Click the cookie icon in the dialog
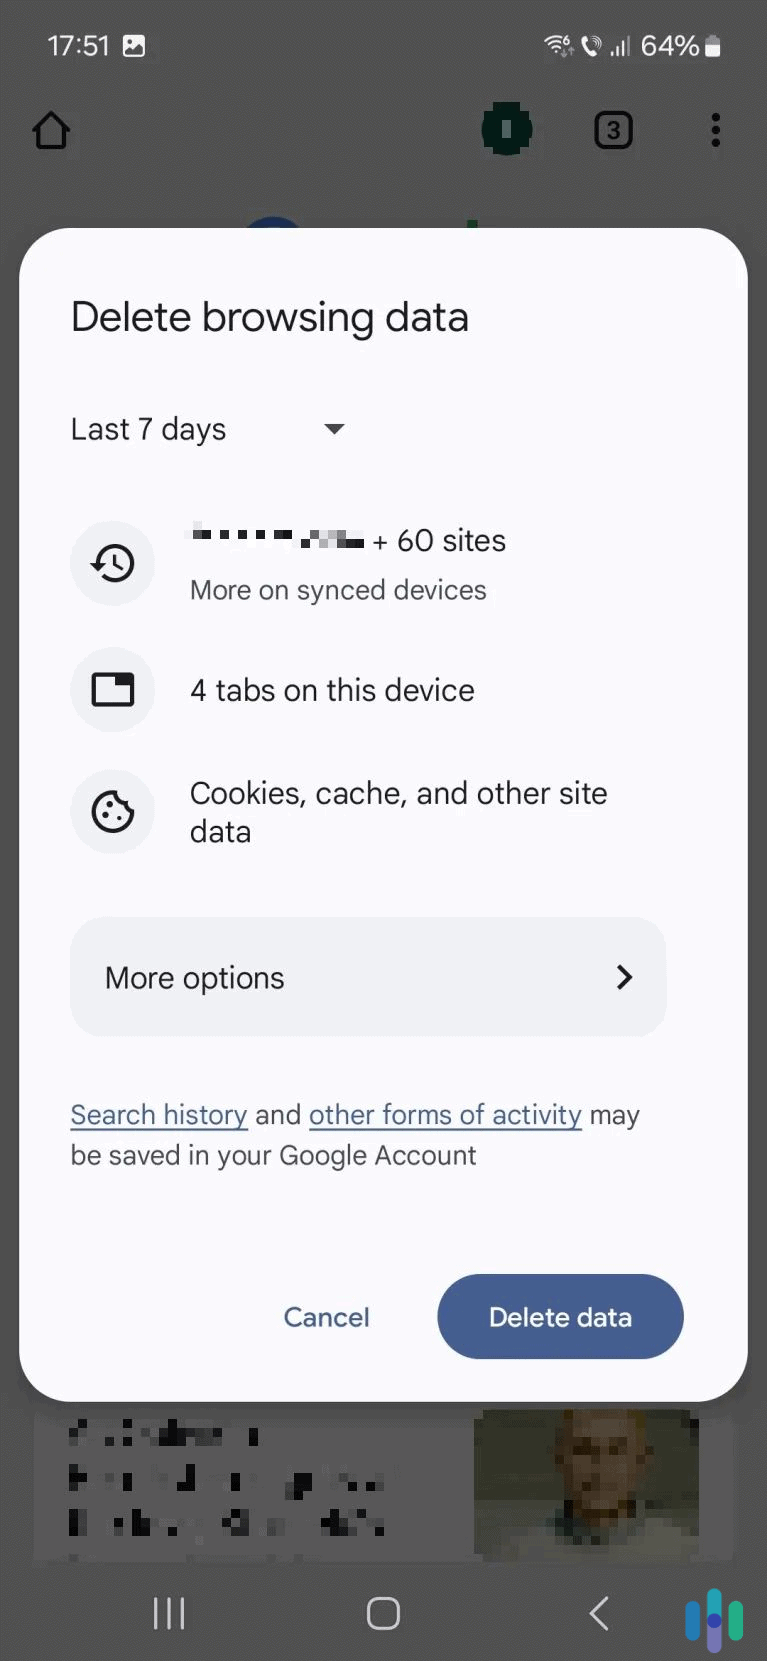767x1661 pixels. point(112,811)
